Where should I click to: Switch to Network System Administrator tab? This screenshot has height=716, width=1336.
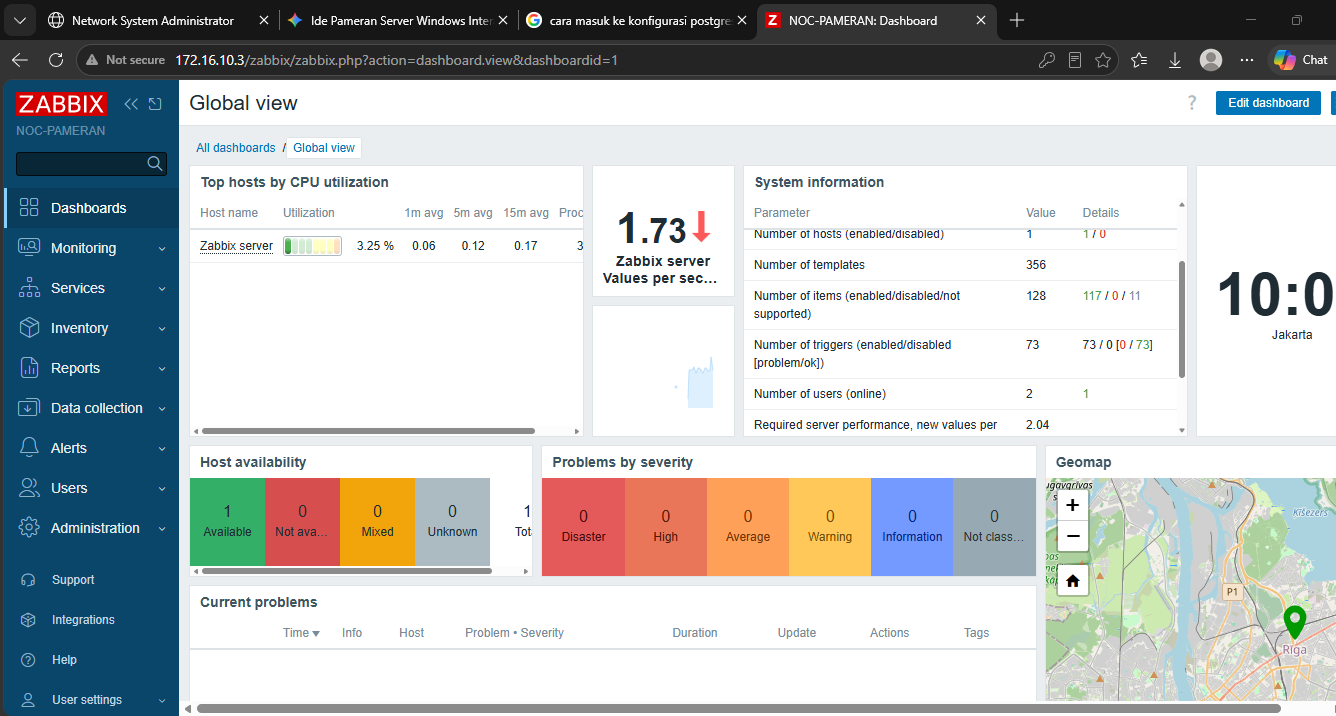coord(152,20)
